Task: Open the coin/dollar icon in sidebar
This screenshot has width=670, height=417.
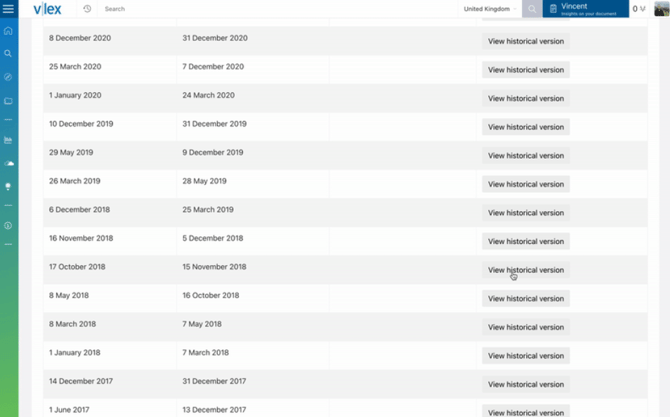Action: [x=8, y=226]
